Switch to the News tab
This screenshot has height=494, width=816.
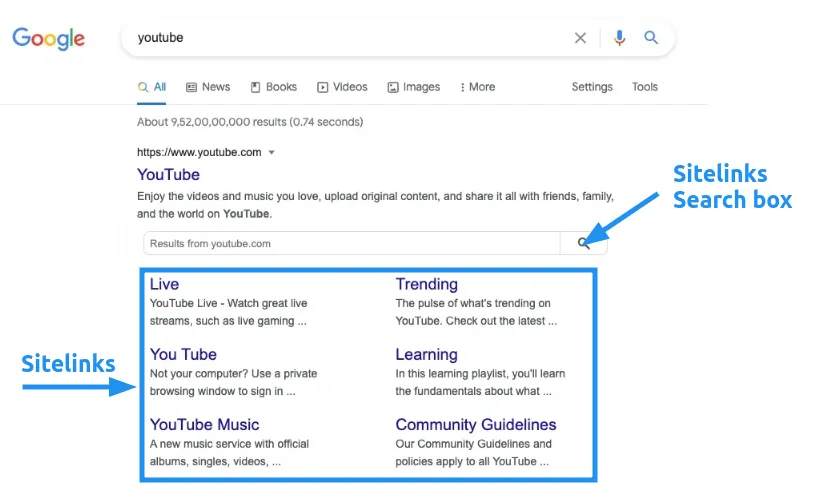click(x=208, y=87)
